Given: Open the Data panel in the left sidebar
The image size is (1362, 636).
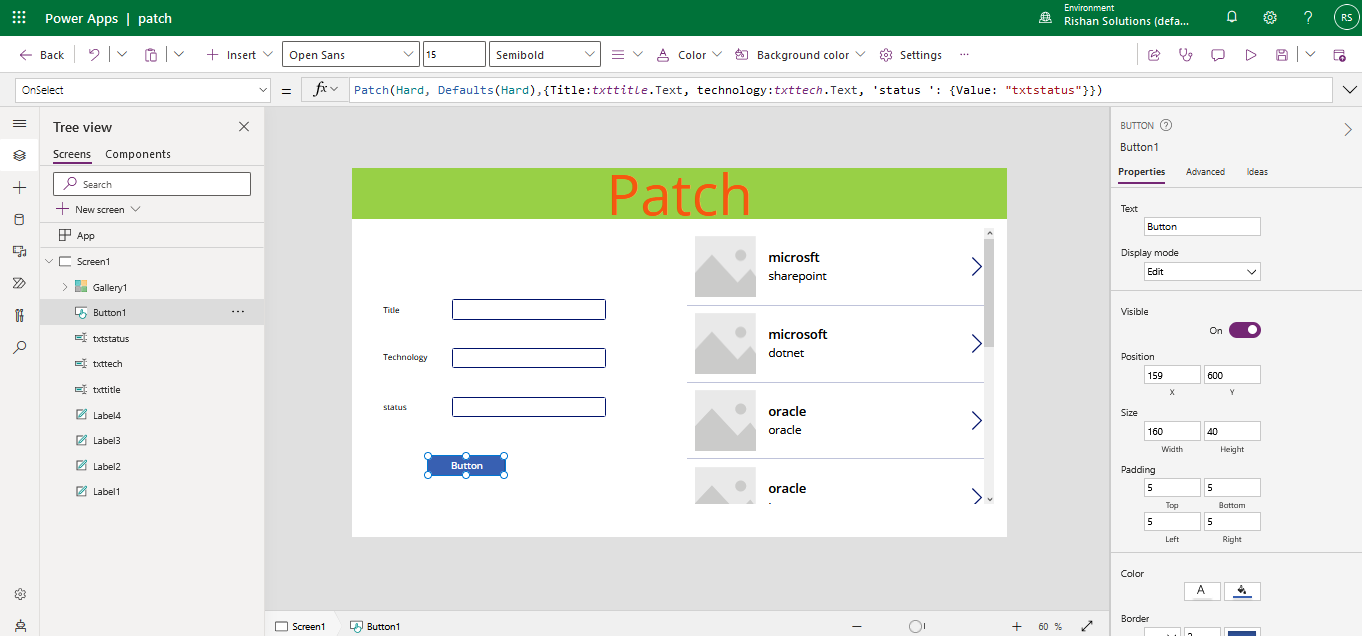Looking at the screenshot, I should click(19, 219).
